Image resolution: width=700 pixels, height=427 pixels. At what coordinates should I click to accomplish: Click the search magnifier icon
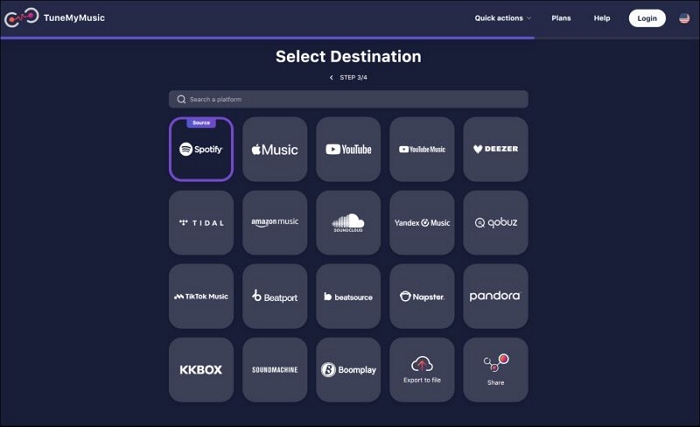click(181, 99)
